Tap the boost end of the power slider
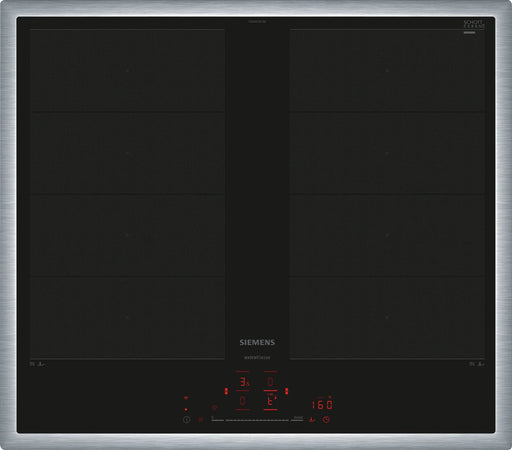 298,420
